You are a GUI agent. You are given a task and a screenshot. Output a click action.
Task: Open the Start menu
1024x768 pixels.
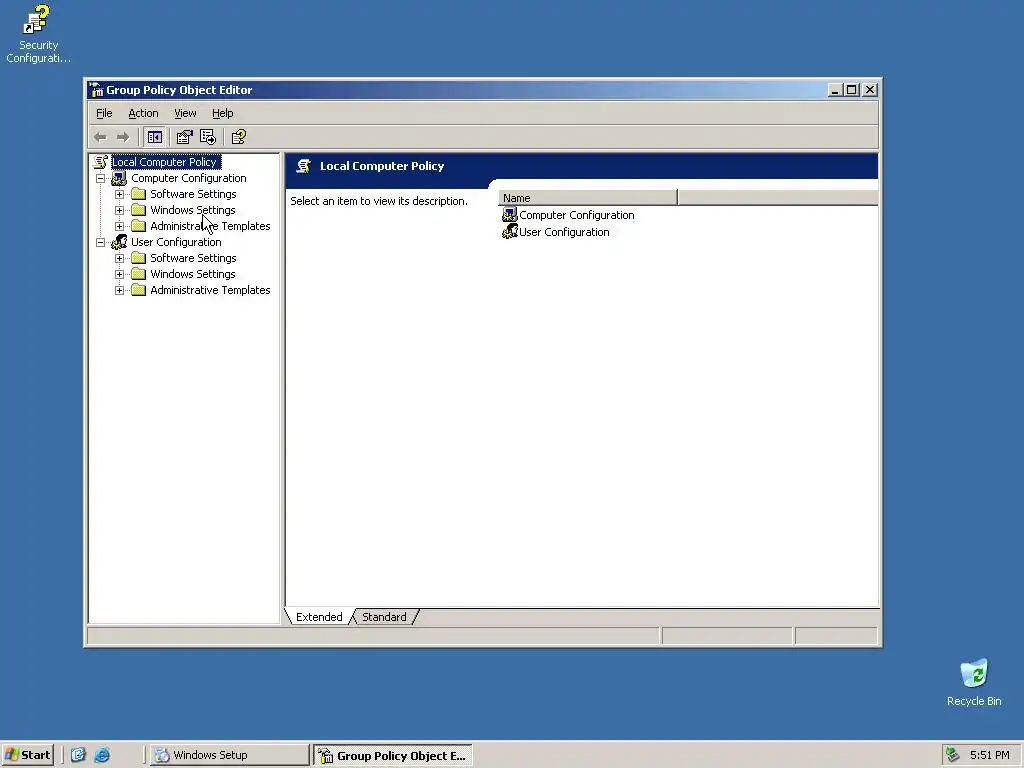coord(27,755)
